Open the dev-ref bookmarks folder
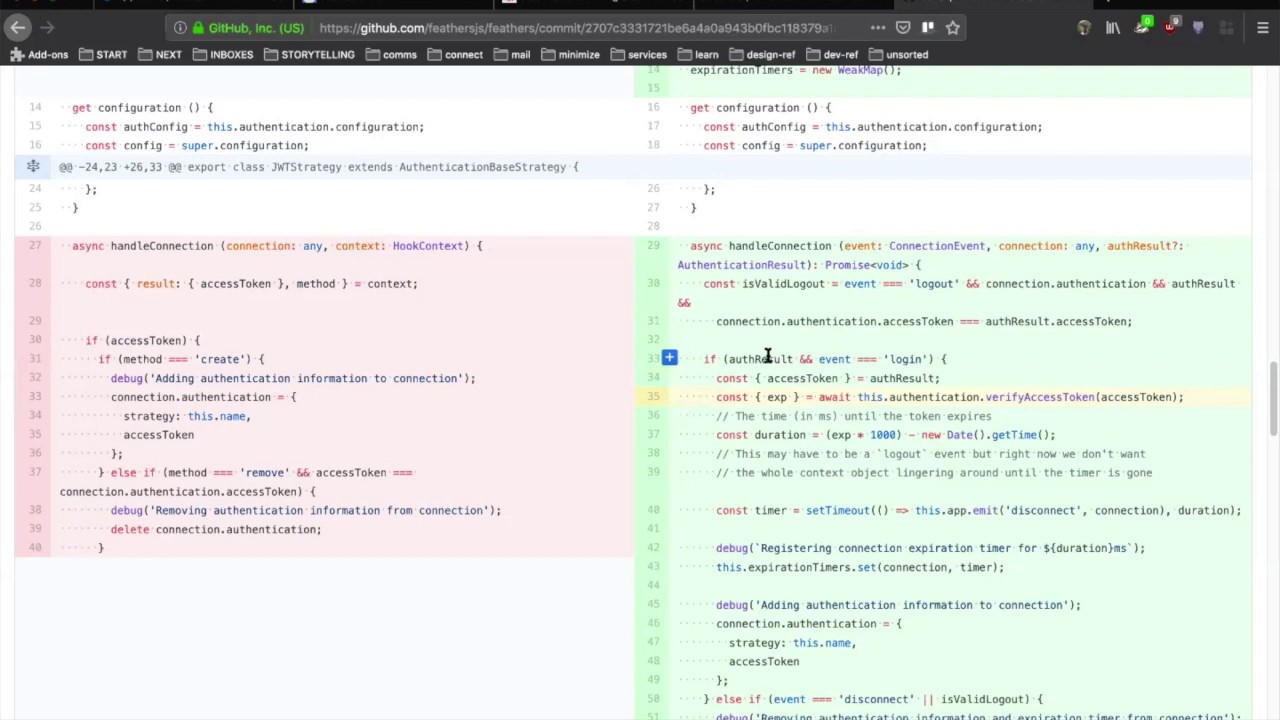 [832, 55]
